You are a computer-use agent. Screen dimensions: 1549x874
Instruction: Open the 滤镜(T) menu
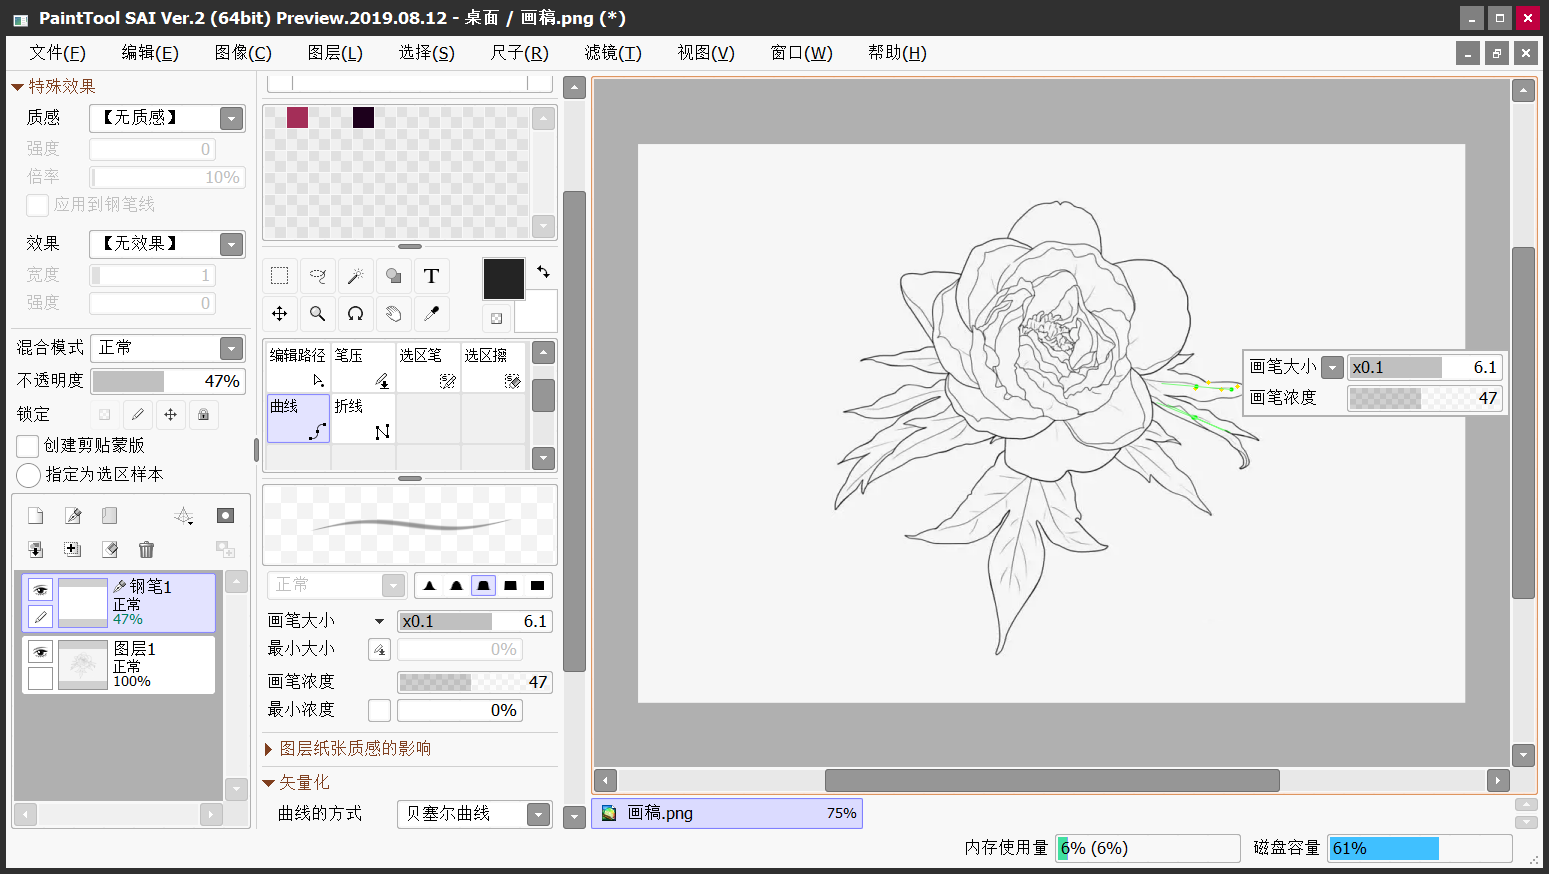tap(613, 53)
